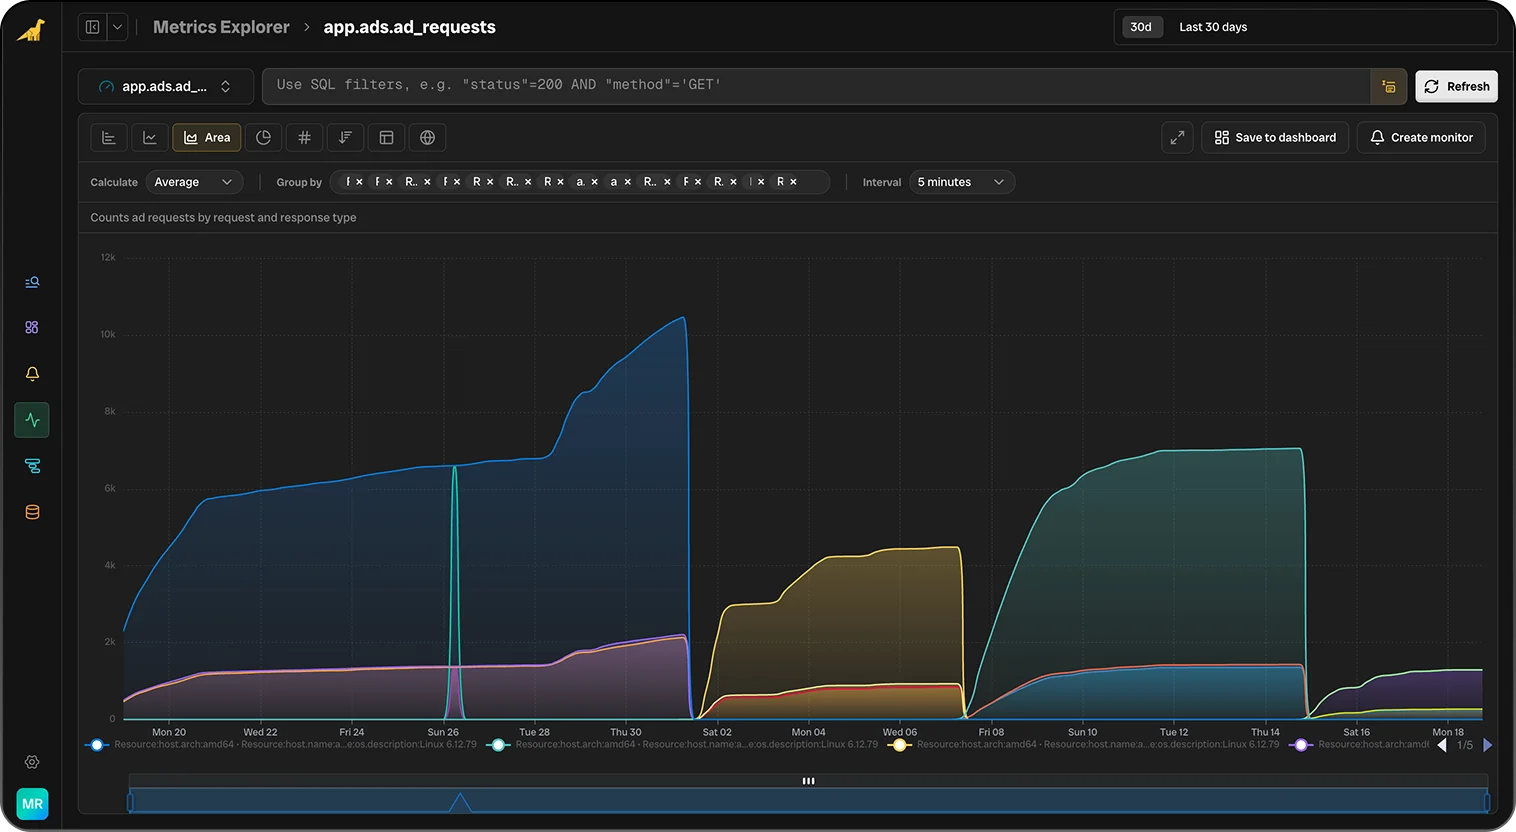Click the right handle of range slider
The image size is (1516, 832).
coord(1487,801)
